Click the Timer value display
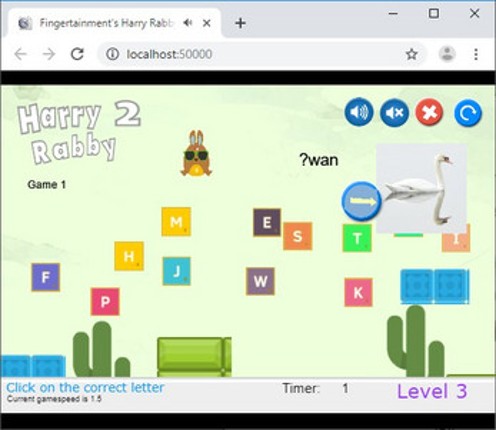The height and width of the screenshot is (430, 496). tap(345, 388)
